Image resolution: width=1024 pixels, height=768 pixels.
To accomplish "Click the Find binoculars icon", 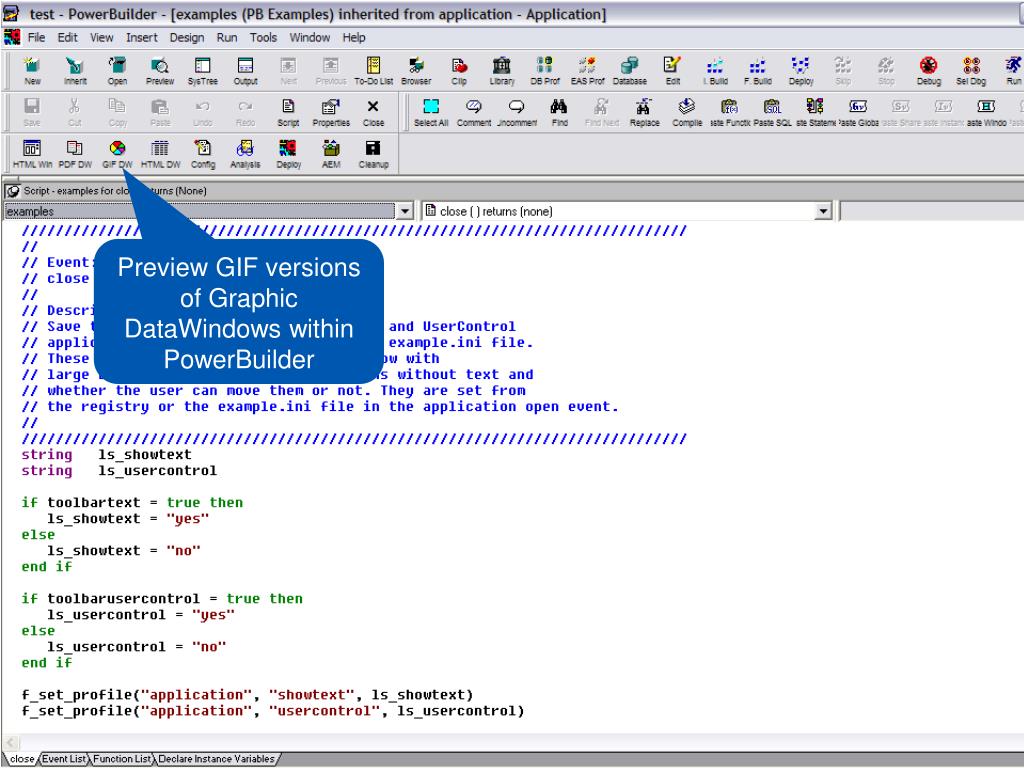I will point(559,112).
